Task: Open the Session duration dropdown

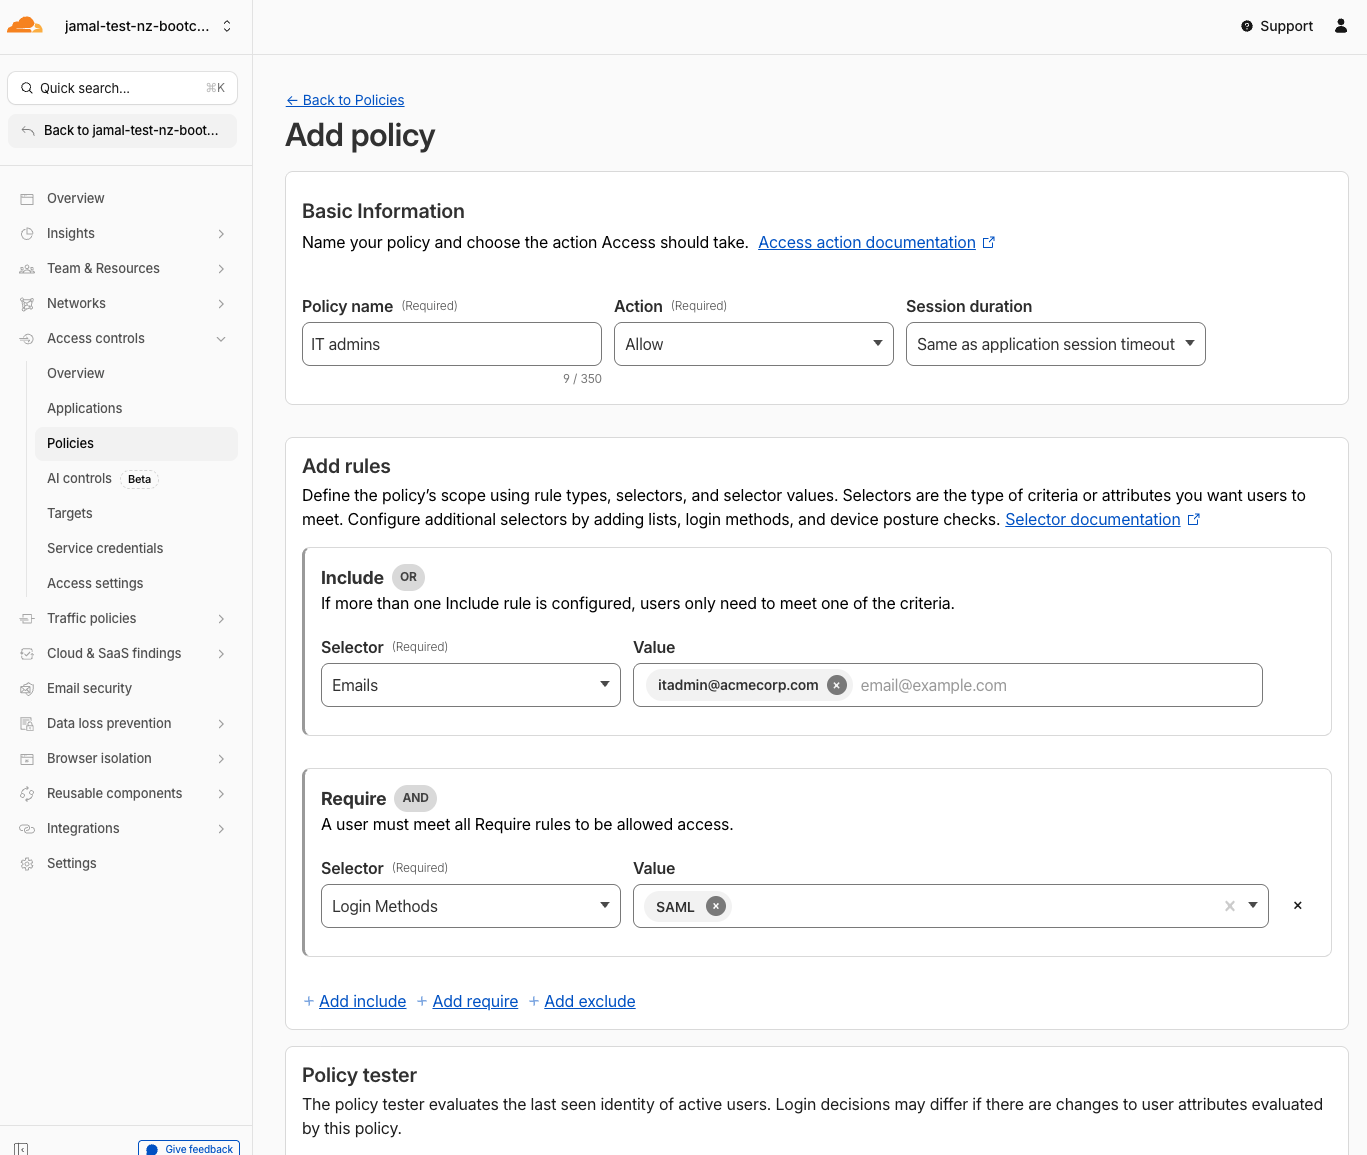Action: pyautogui.click(x=1056, y=344)
